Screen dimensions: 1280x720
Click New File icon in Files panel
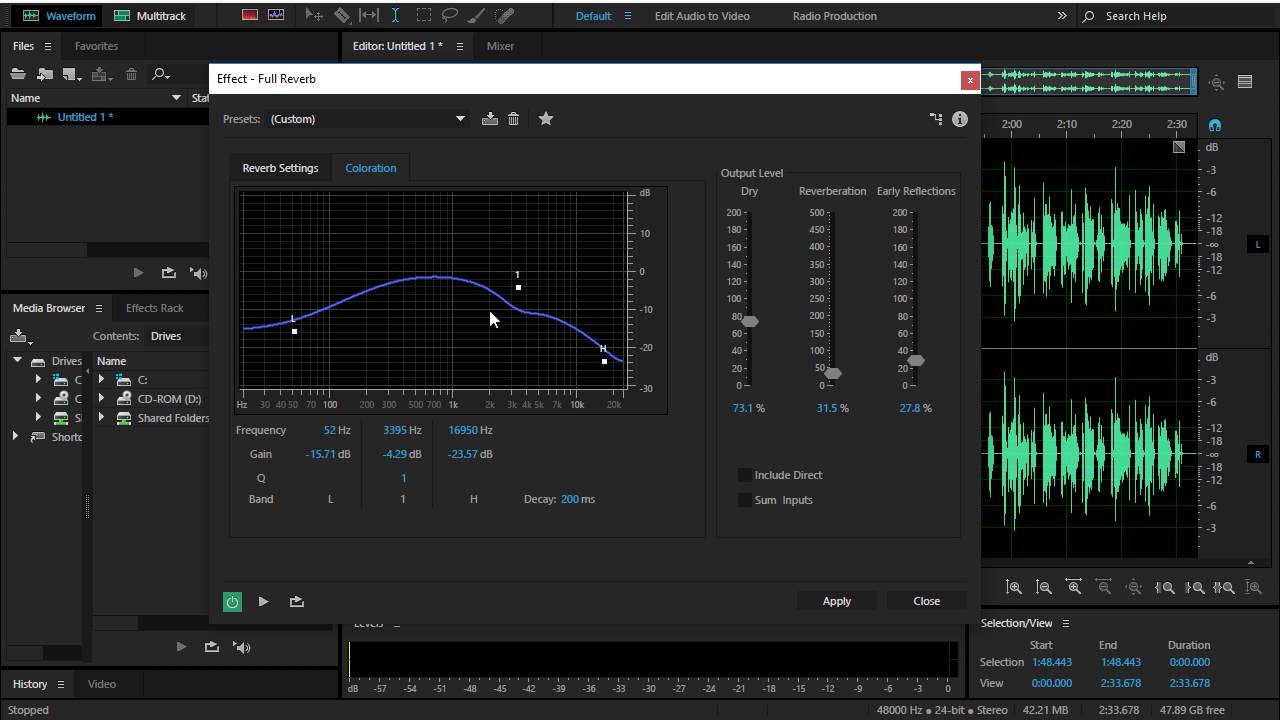[x=71, y=74]
